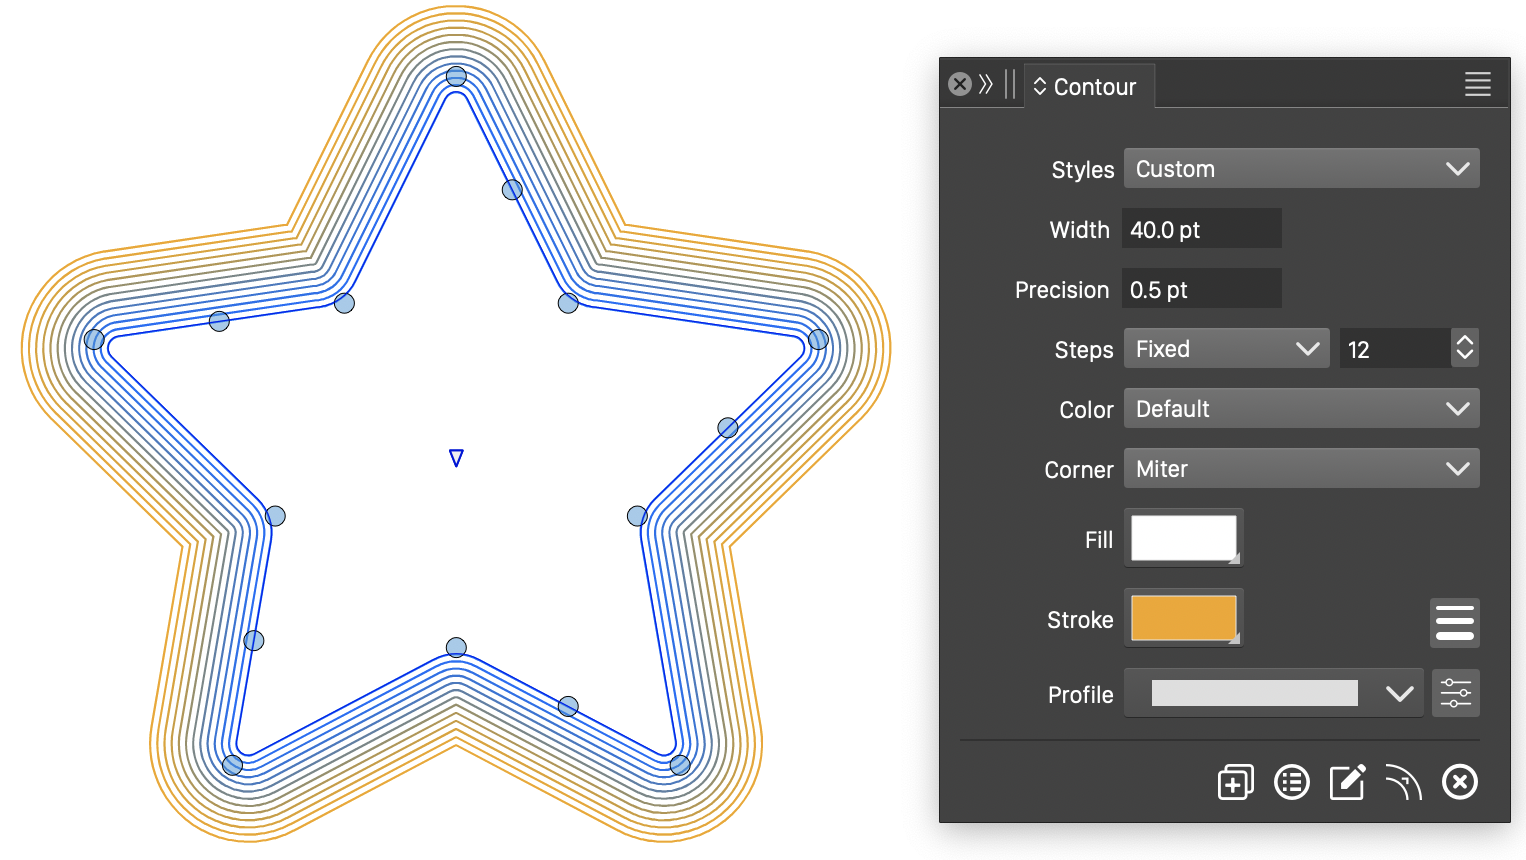Screen dimensions: 1526x860
Task: Open the Steps dropdown set to Fixed
Action: [1226, 349]
